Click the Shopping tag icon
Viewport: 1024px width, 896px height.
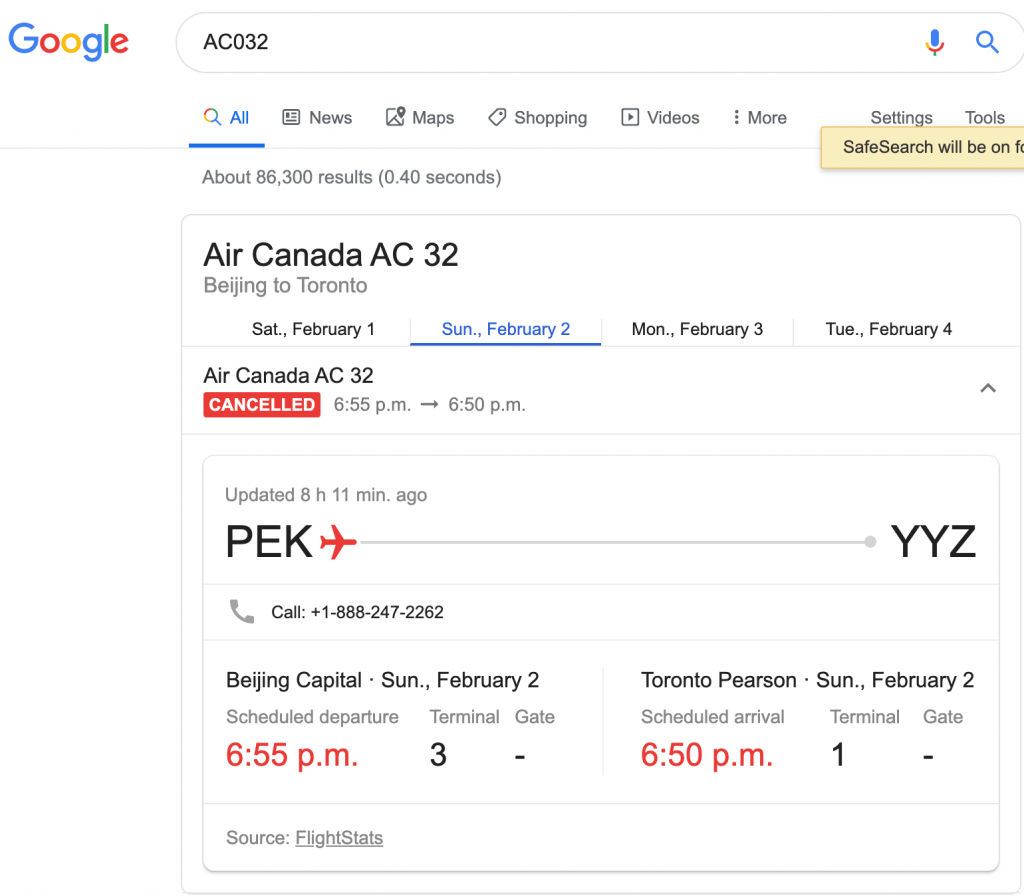click(497, 118)
